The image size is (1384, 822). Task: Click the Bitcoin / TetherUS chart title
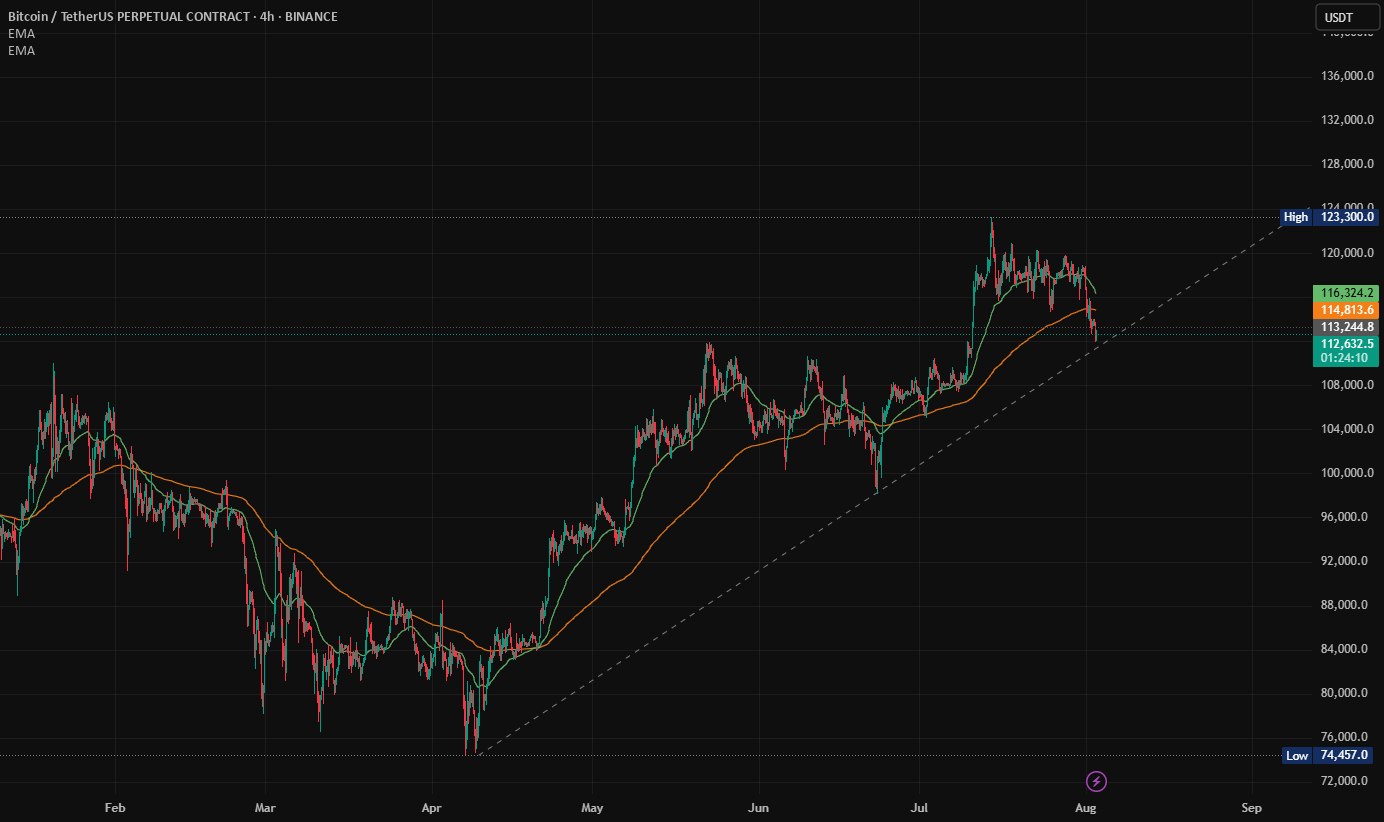pos(172,16)
